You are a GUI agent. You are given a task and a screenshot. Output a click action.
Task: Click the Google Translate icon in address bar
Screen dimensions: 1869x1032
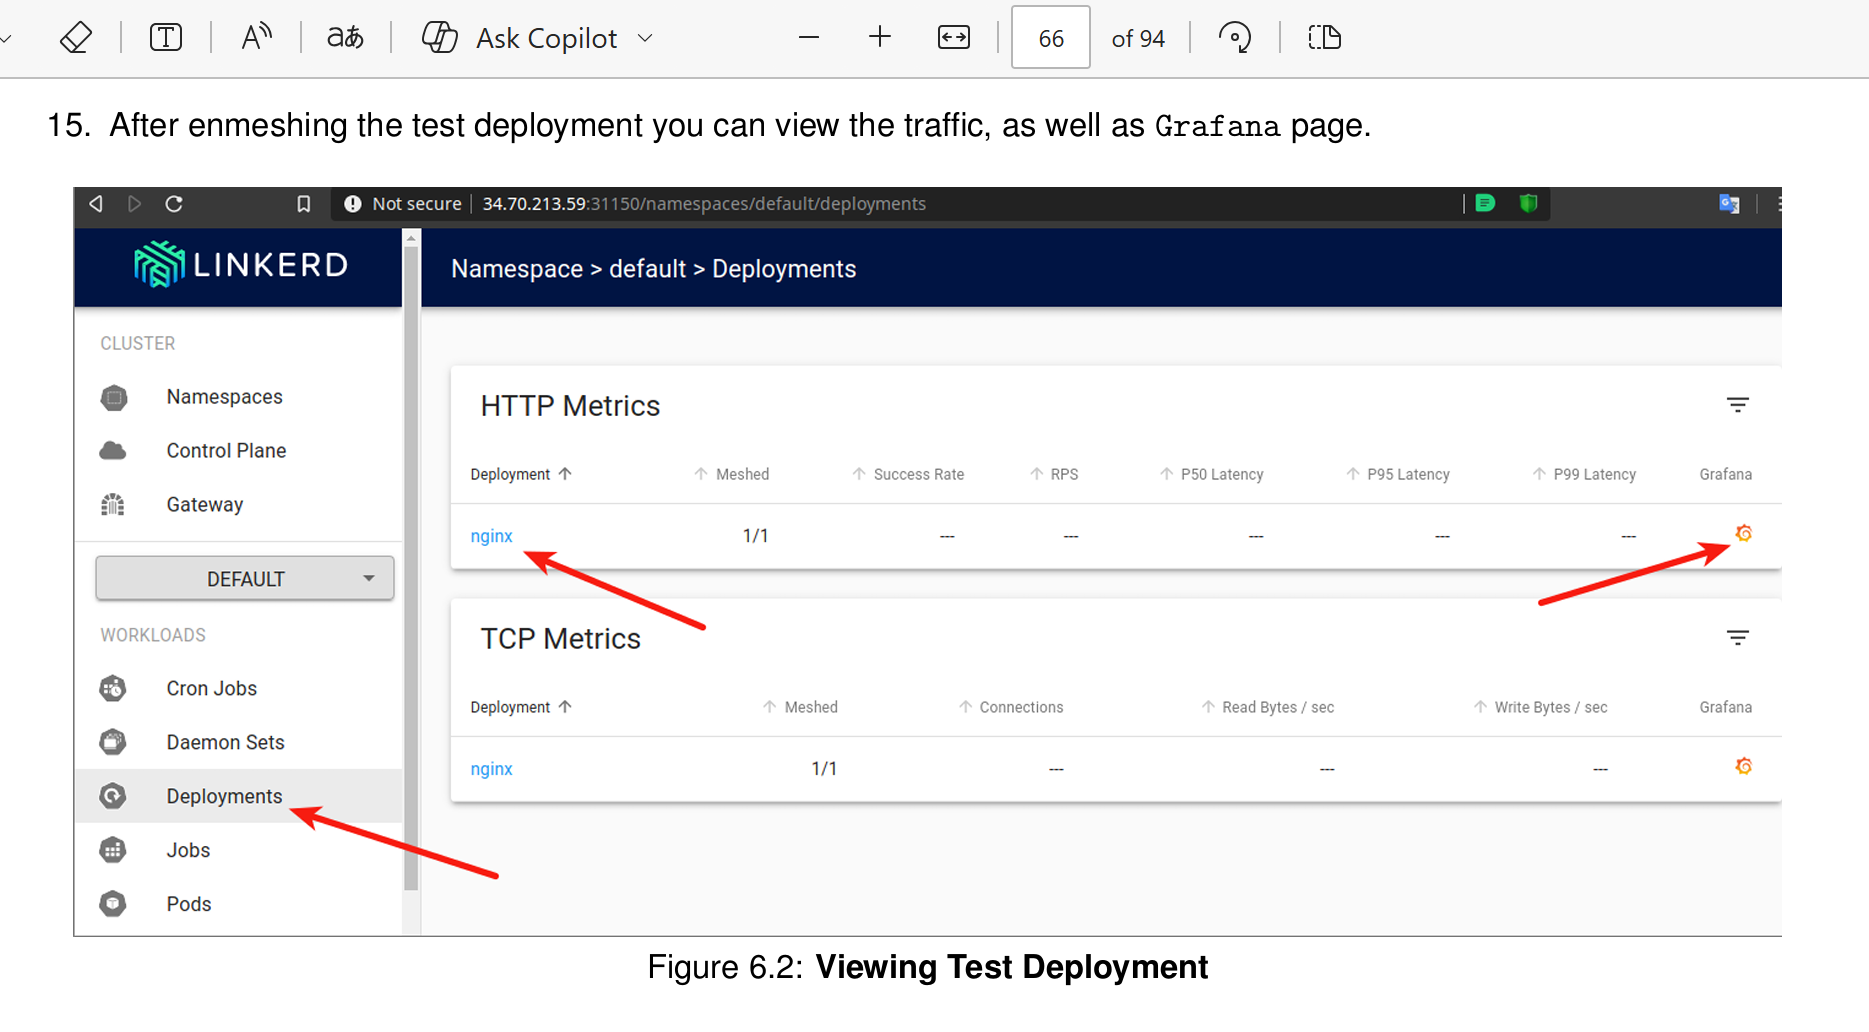pos(1729,204)
